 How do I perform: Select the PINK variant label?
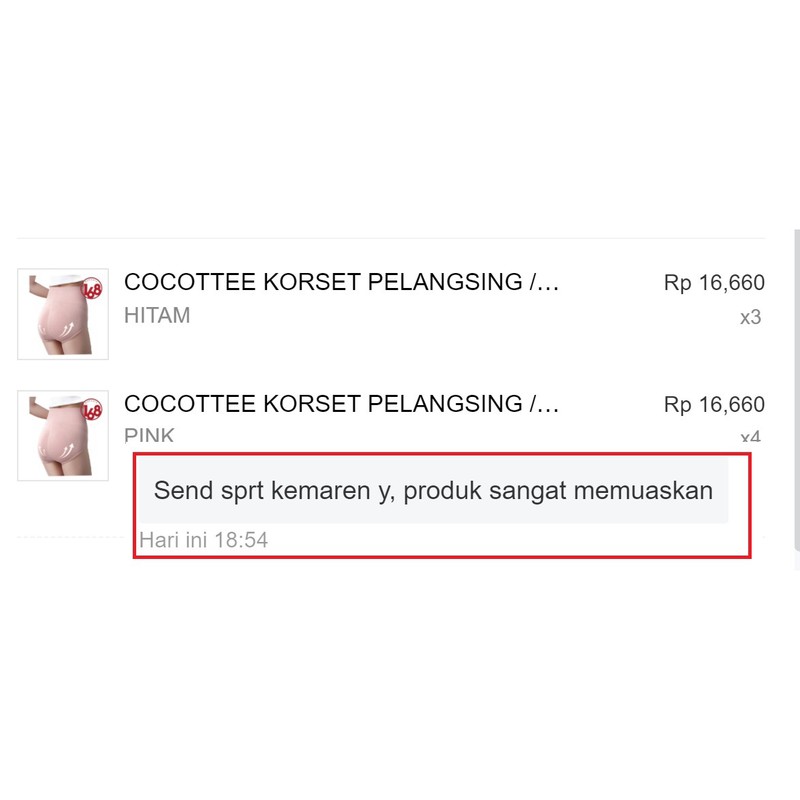149,435
